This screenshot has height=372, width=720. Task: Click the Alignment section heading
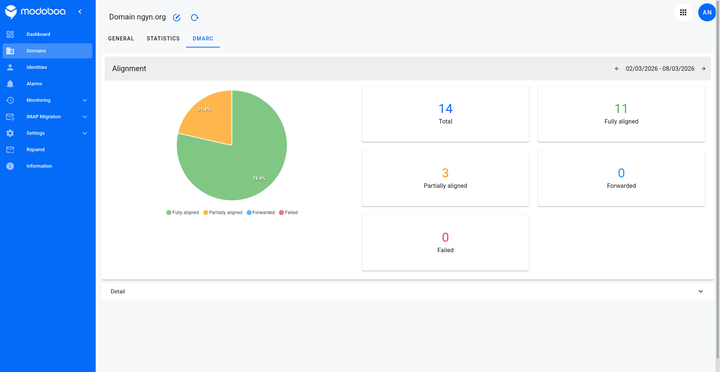click(x=129, y=68)
